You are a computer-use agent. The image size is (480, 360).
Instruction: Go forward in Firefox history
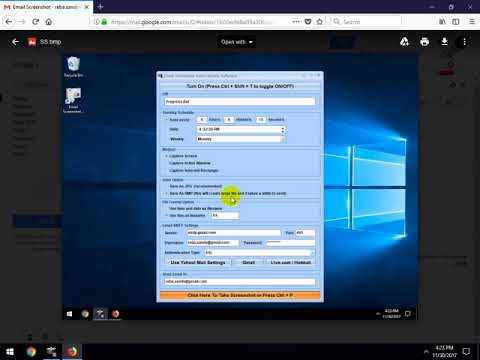point(22,22)
